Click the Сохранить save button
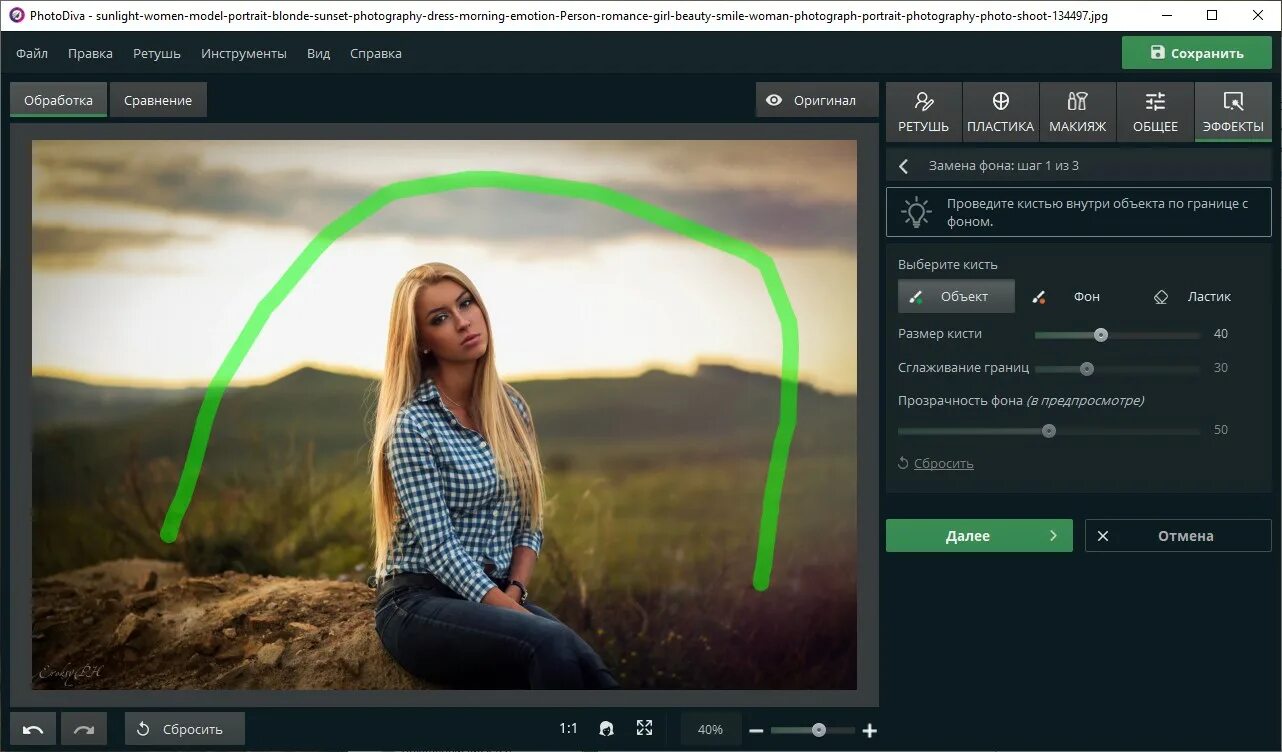This screenshot has width=1282, height=752. point(1197,53)
